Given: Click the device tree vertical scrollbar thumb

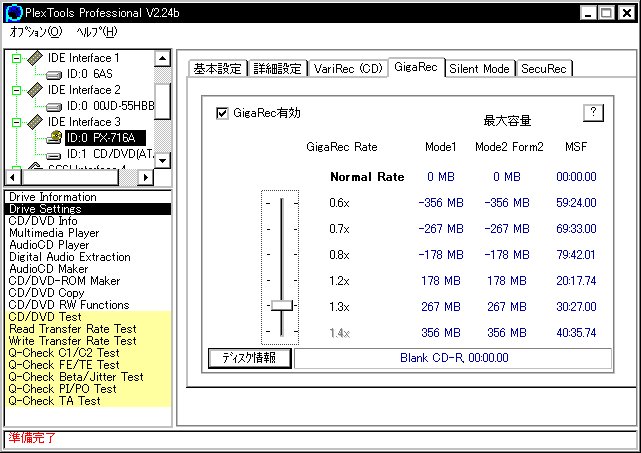Looking at the screenshot, I should click(x=163, y=101).
